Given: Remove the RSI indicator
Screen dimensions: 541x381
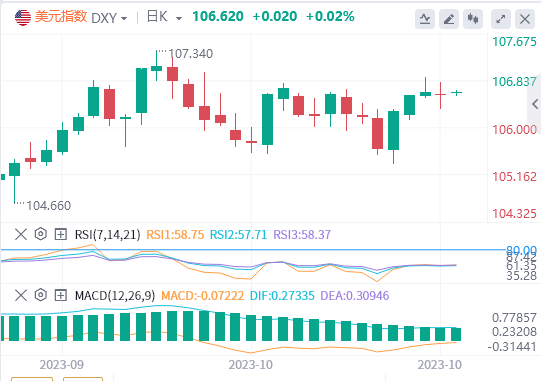Looking at the screenshot, I should [21, 234].
